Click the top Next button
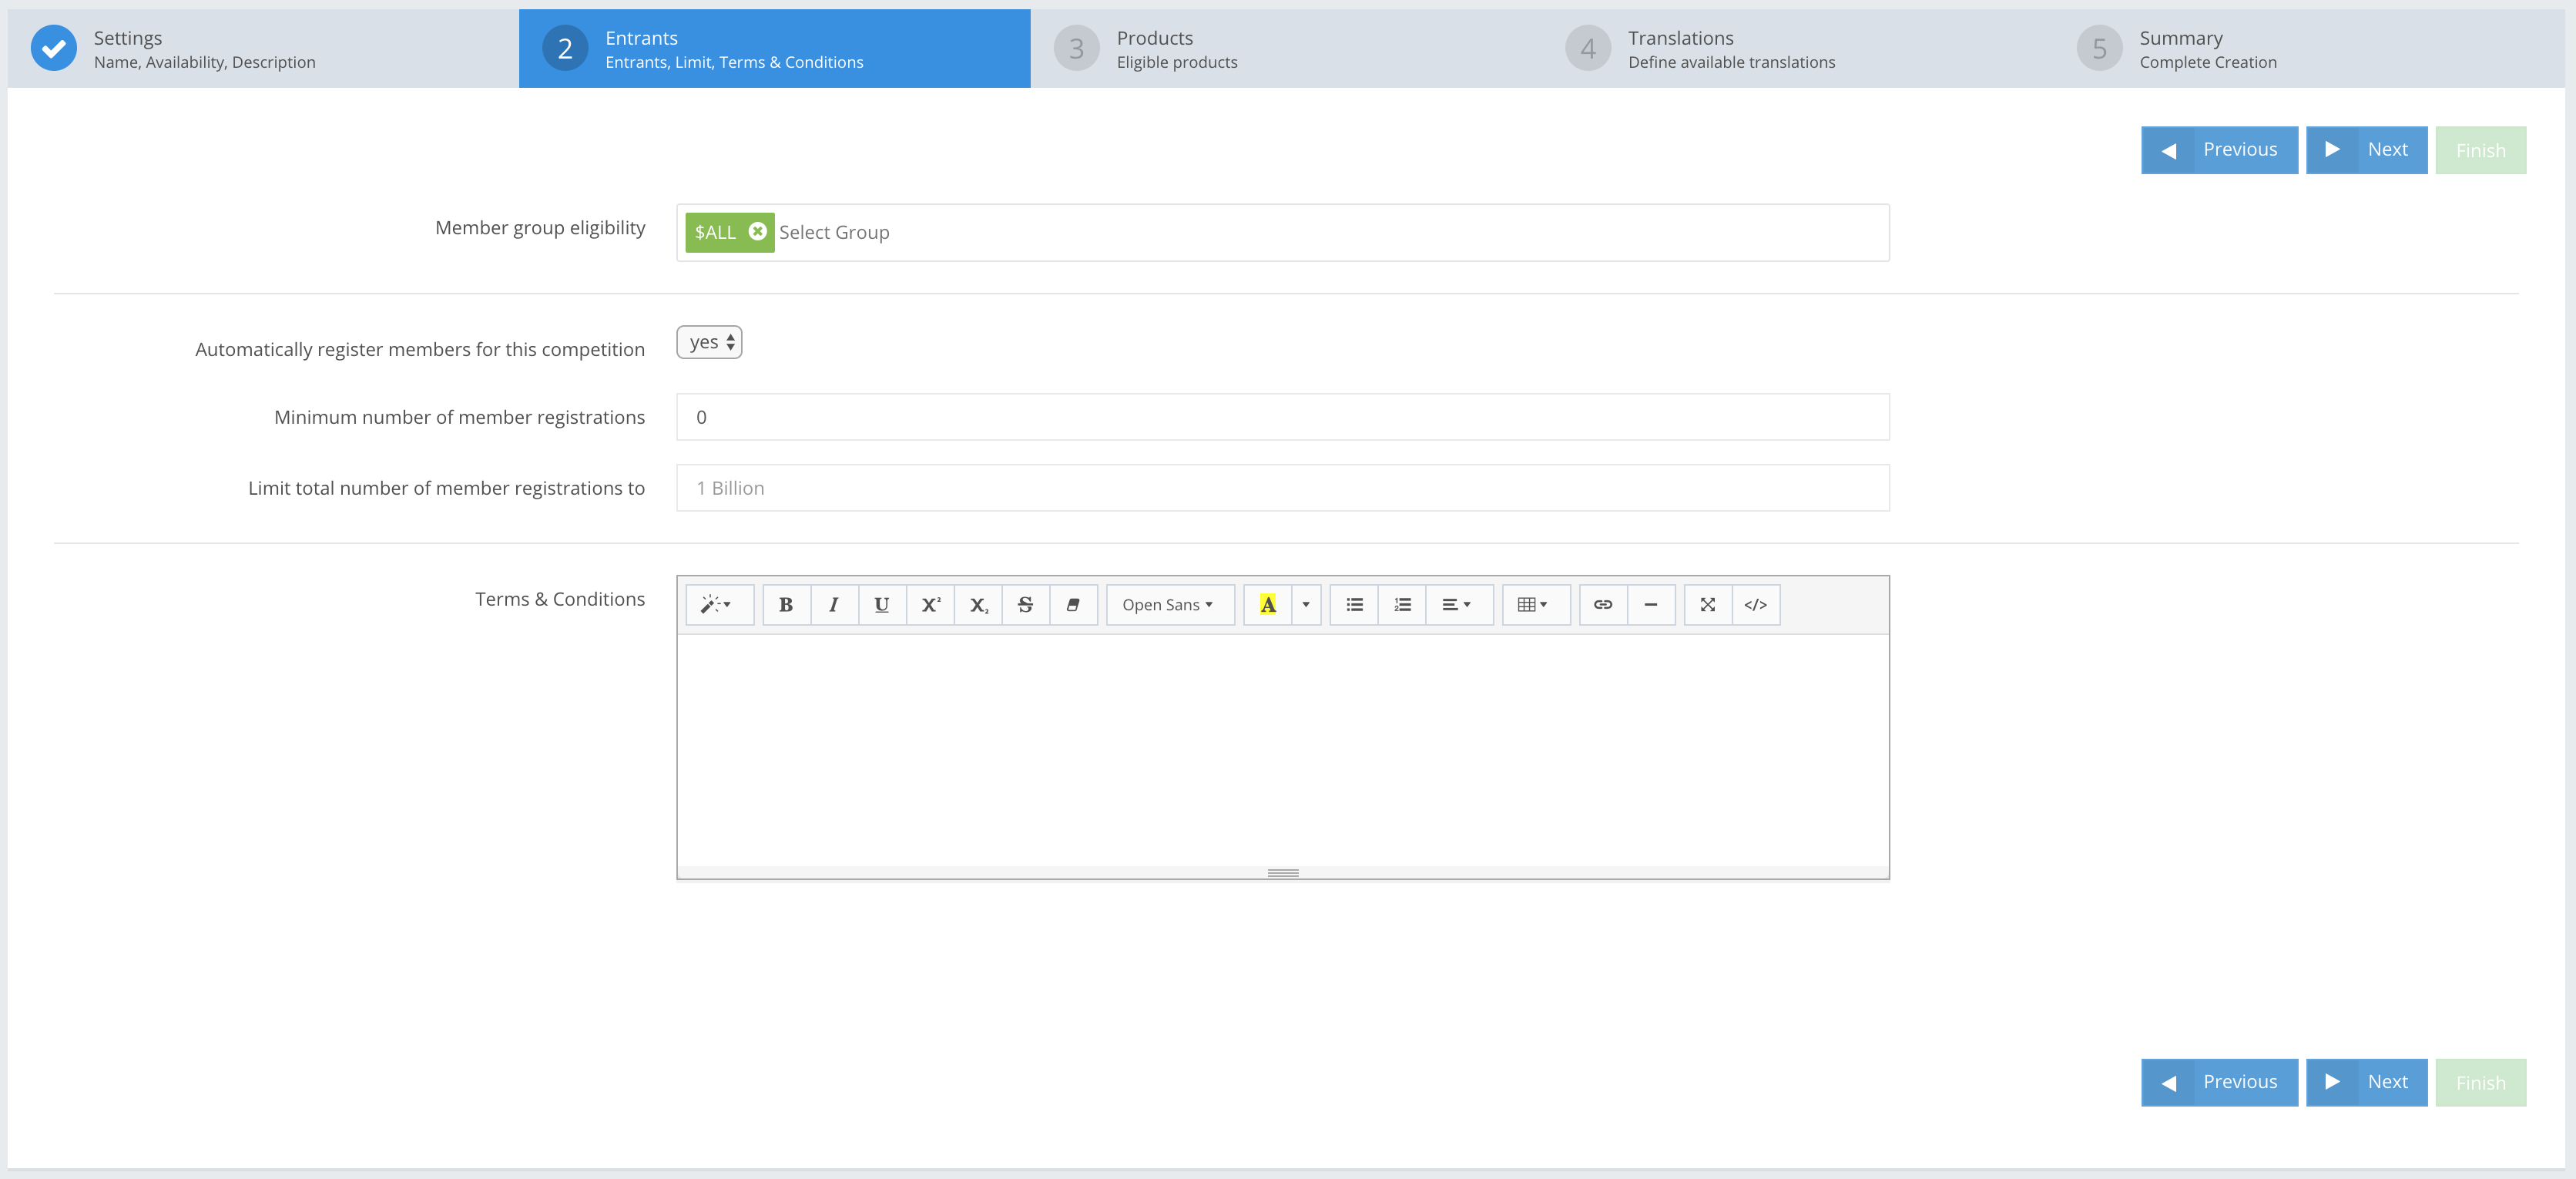 [2366, 150]
